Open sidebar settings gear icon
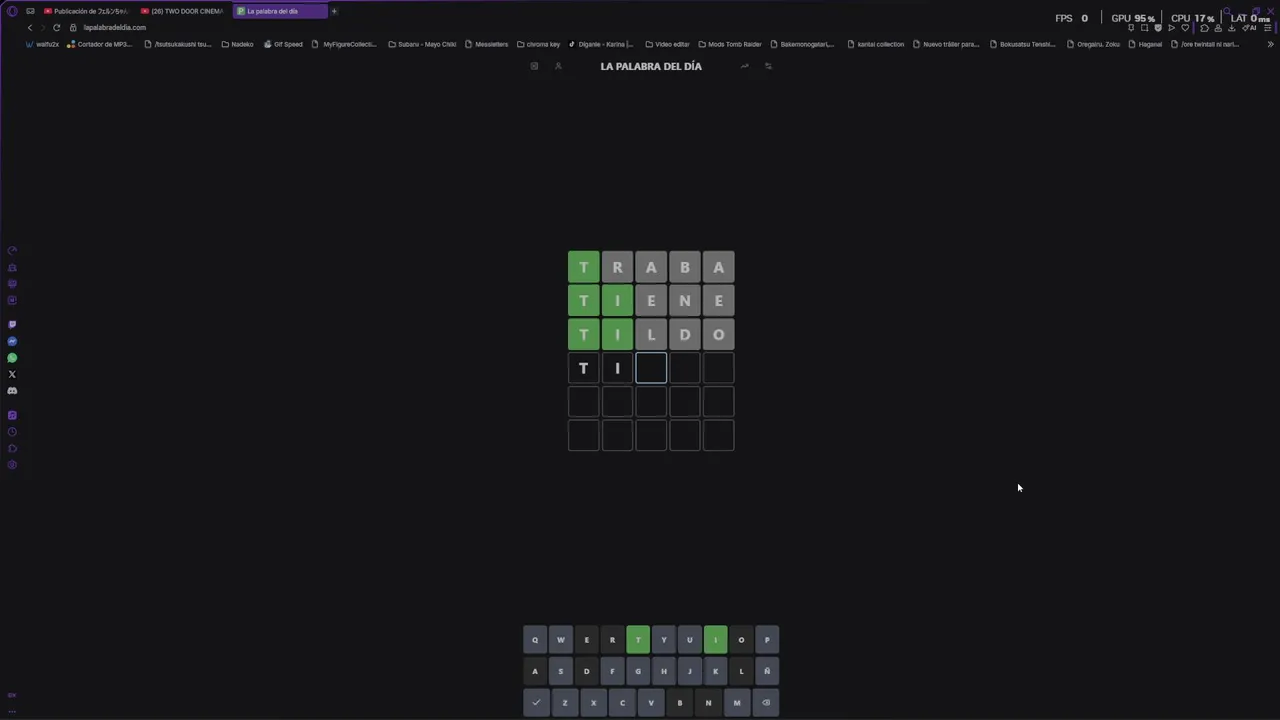This screenshot has height=720, width=1280. point(12,465)
